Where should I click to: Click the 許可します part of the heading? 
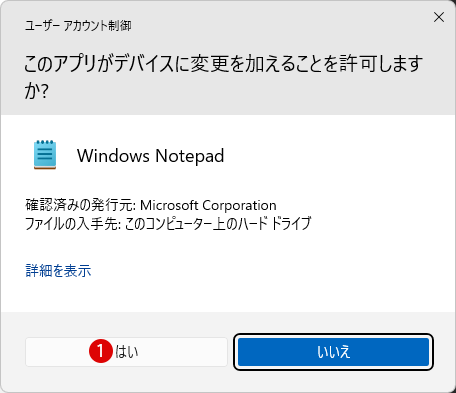(381, 64)
